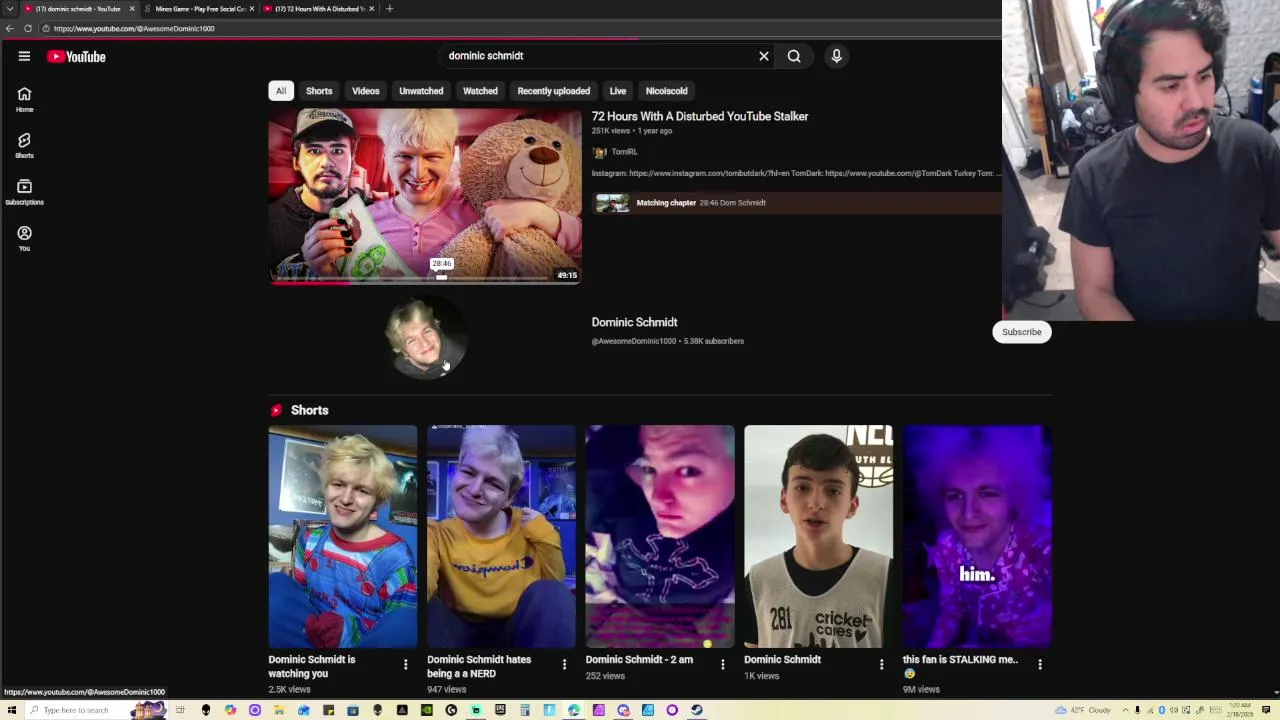The height and width of the screenshot is (720, 1280).
Task: Open the basketball jersey Dominic Schmidt short
Action: tap(818, 536)
